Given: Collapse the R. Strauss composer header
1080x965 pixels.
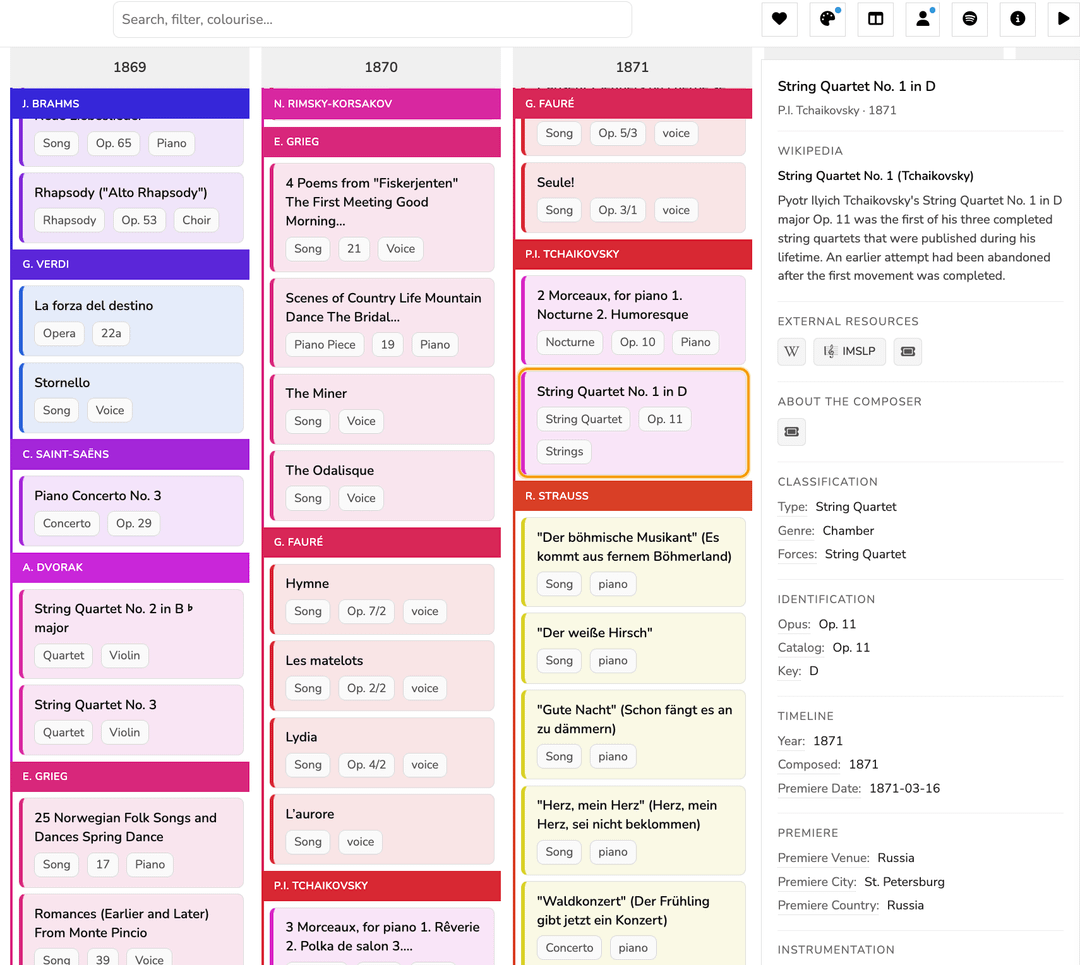Looking at the screenshot, I should point(632,496).
